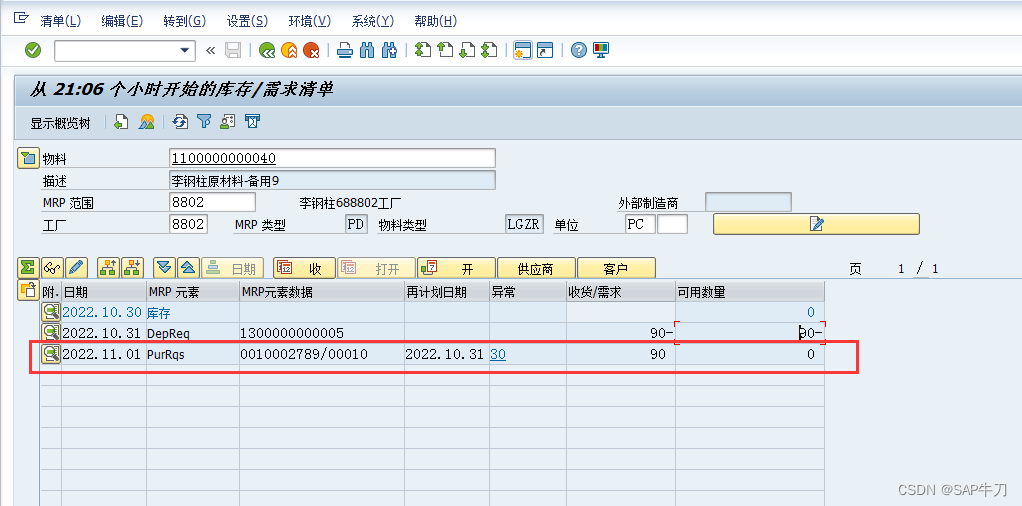Click the mountain sunrise icon in application toolbar
The image size is (1022, 506).
click(147, 122)
